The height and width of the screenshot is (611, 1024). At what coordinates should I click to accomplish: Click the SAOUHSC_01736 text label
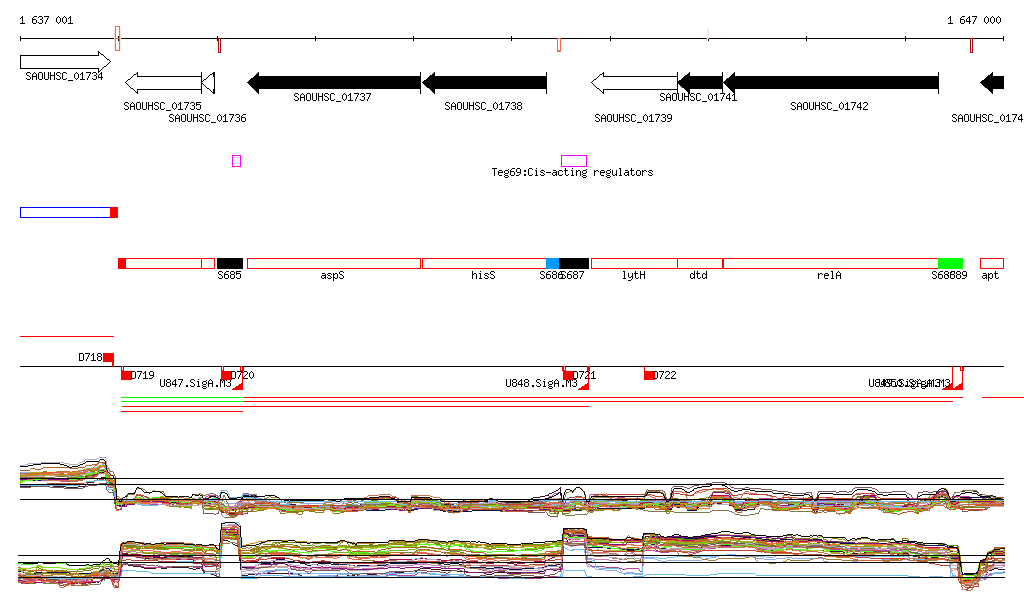pyautogui.click(x=208, y=118)
